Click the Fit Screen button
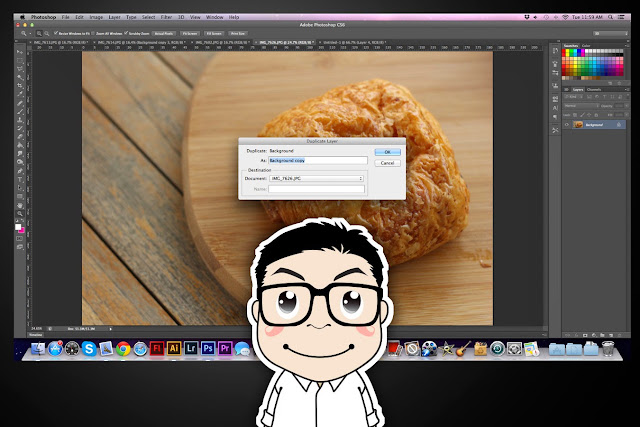 (190, 33)
